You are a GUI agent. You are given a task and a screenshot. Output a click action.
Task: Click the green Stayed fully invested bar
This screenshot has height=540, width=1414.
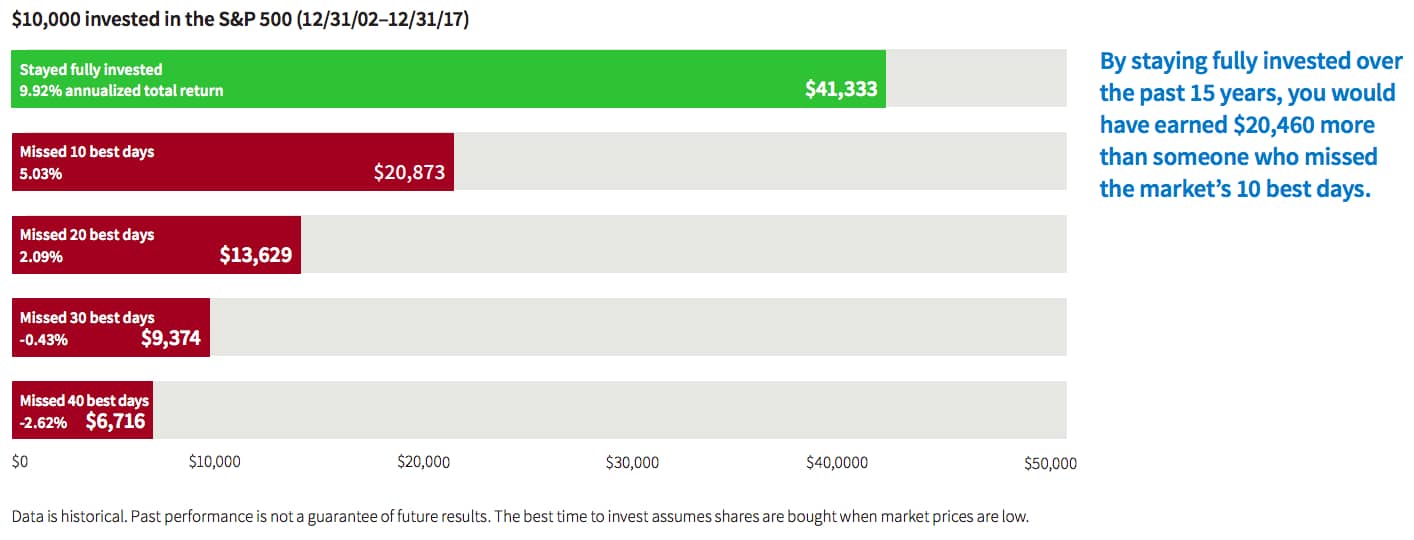448,79
